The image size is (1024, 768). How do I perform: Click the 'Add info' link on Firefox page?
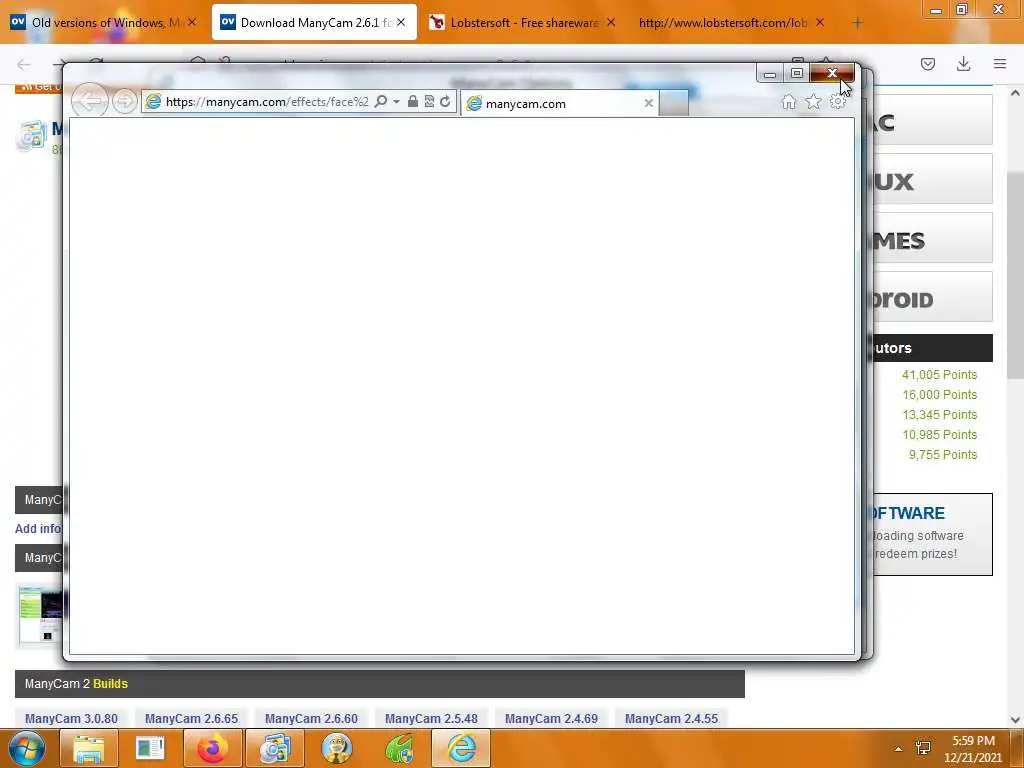(39, 528)
